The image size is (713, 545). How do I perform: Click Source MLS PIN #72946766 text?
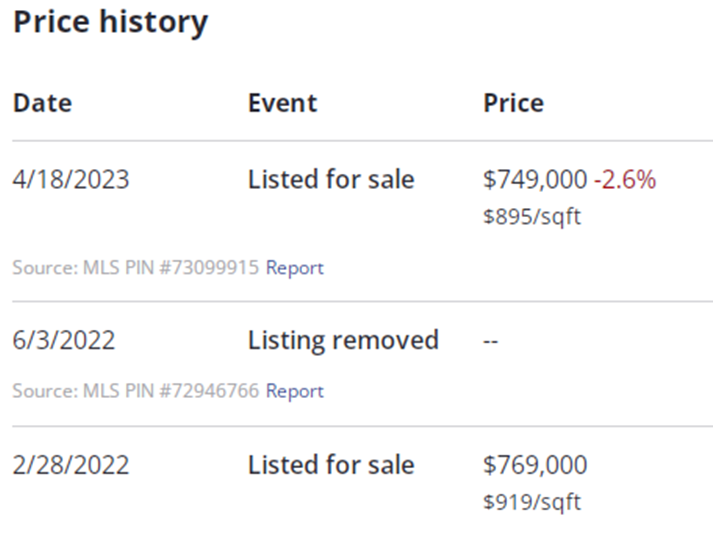[136, 391]
